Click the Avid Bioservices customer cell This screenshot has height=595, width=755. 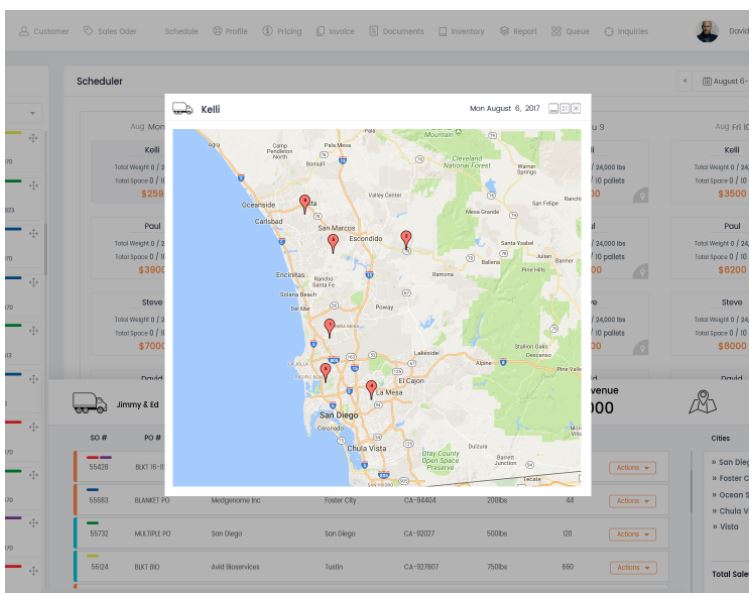tap(235, 567)
